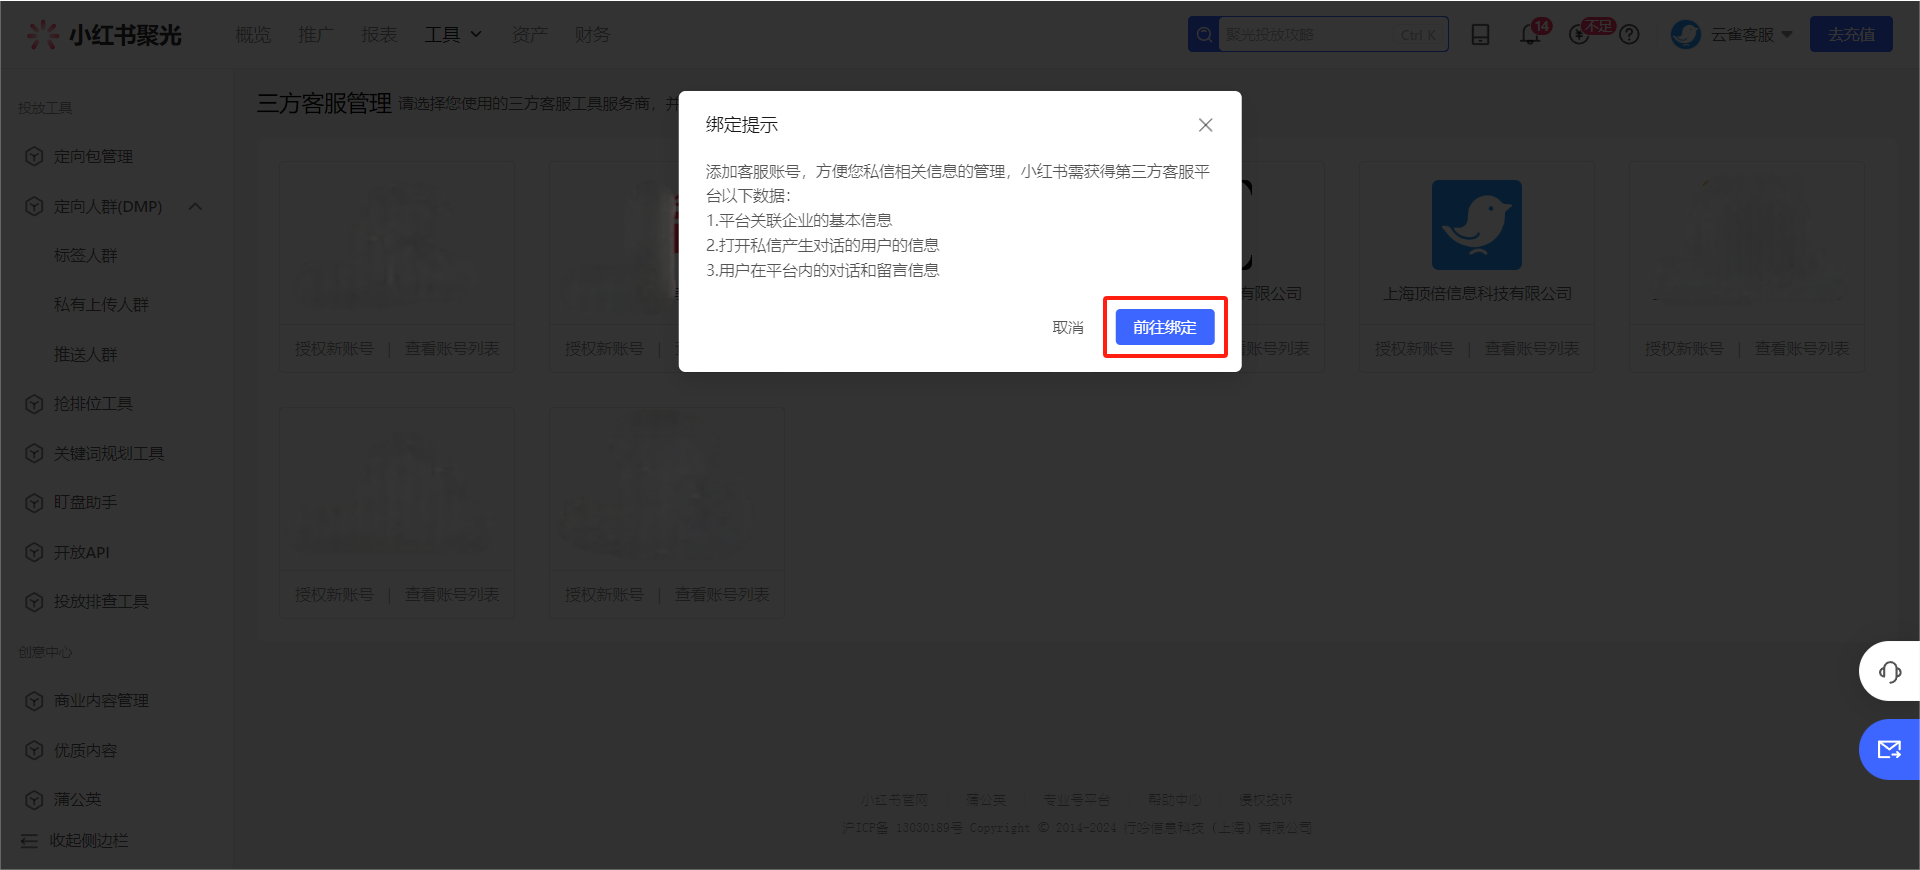Open 投放排查工具 in sidebar
Screen dimensions: 1920x870
tap(101, 601)
